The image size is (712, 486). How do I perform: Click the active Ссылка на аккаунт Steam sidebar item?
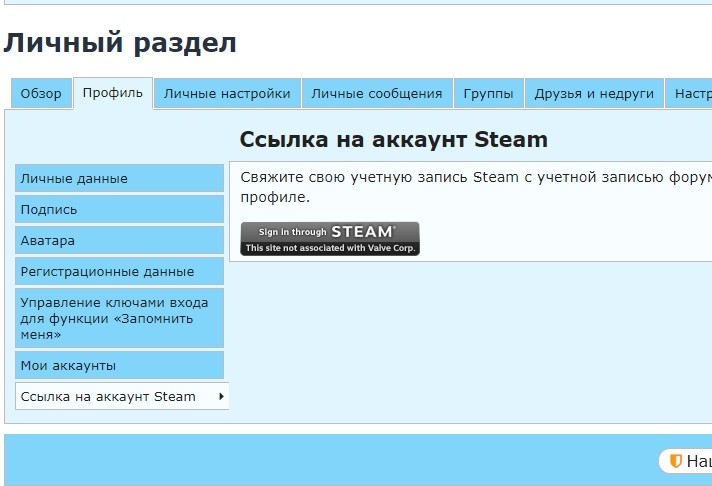coord(108,397)
